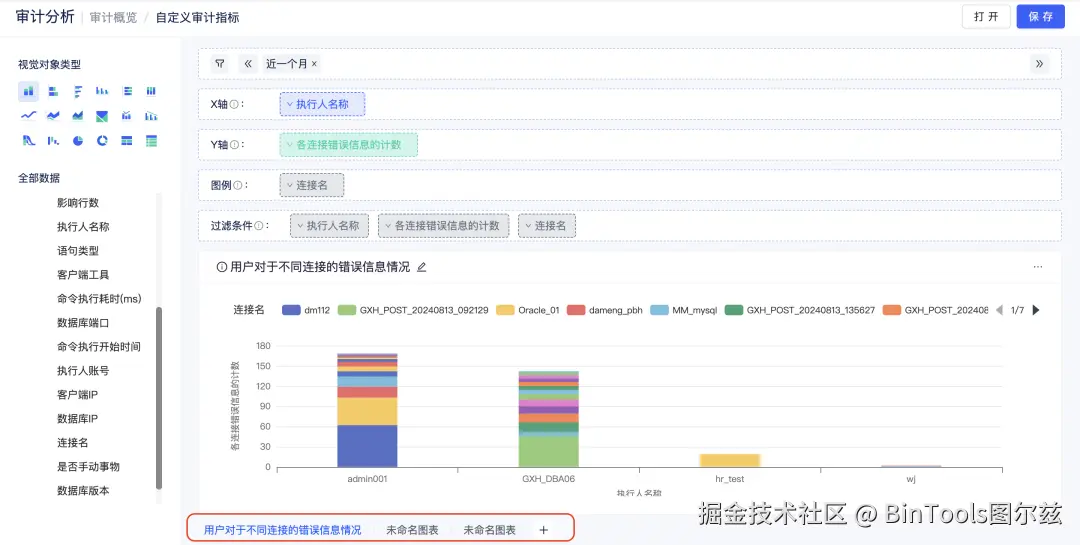Open the 图例 连接名 field dropdown

[312, 185]
